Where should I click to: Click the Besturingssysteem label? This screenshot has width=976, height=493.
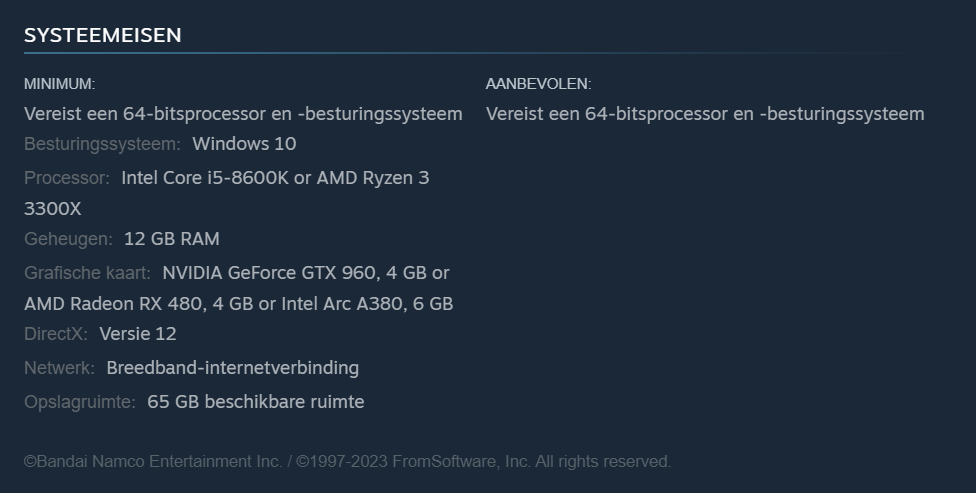(x=102, y=144)
